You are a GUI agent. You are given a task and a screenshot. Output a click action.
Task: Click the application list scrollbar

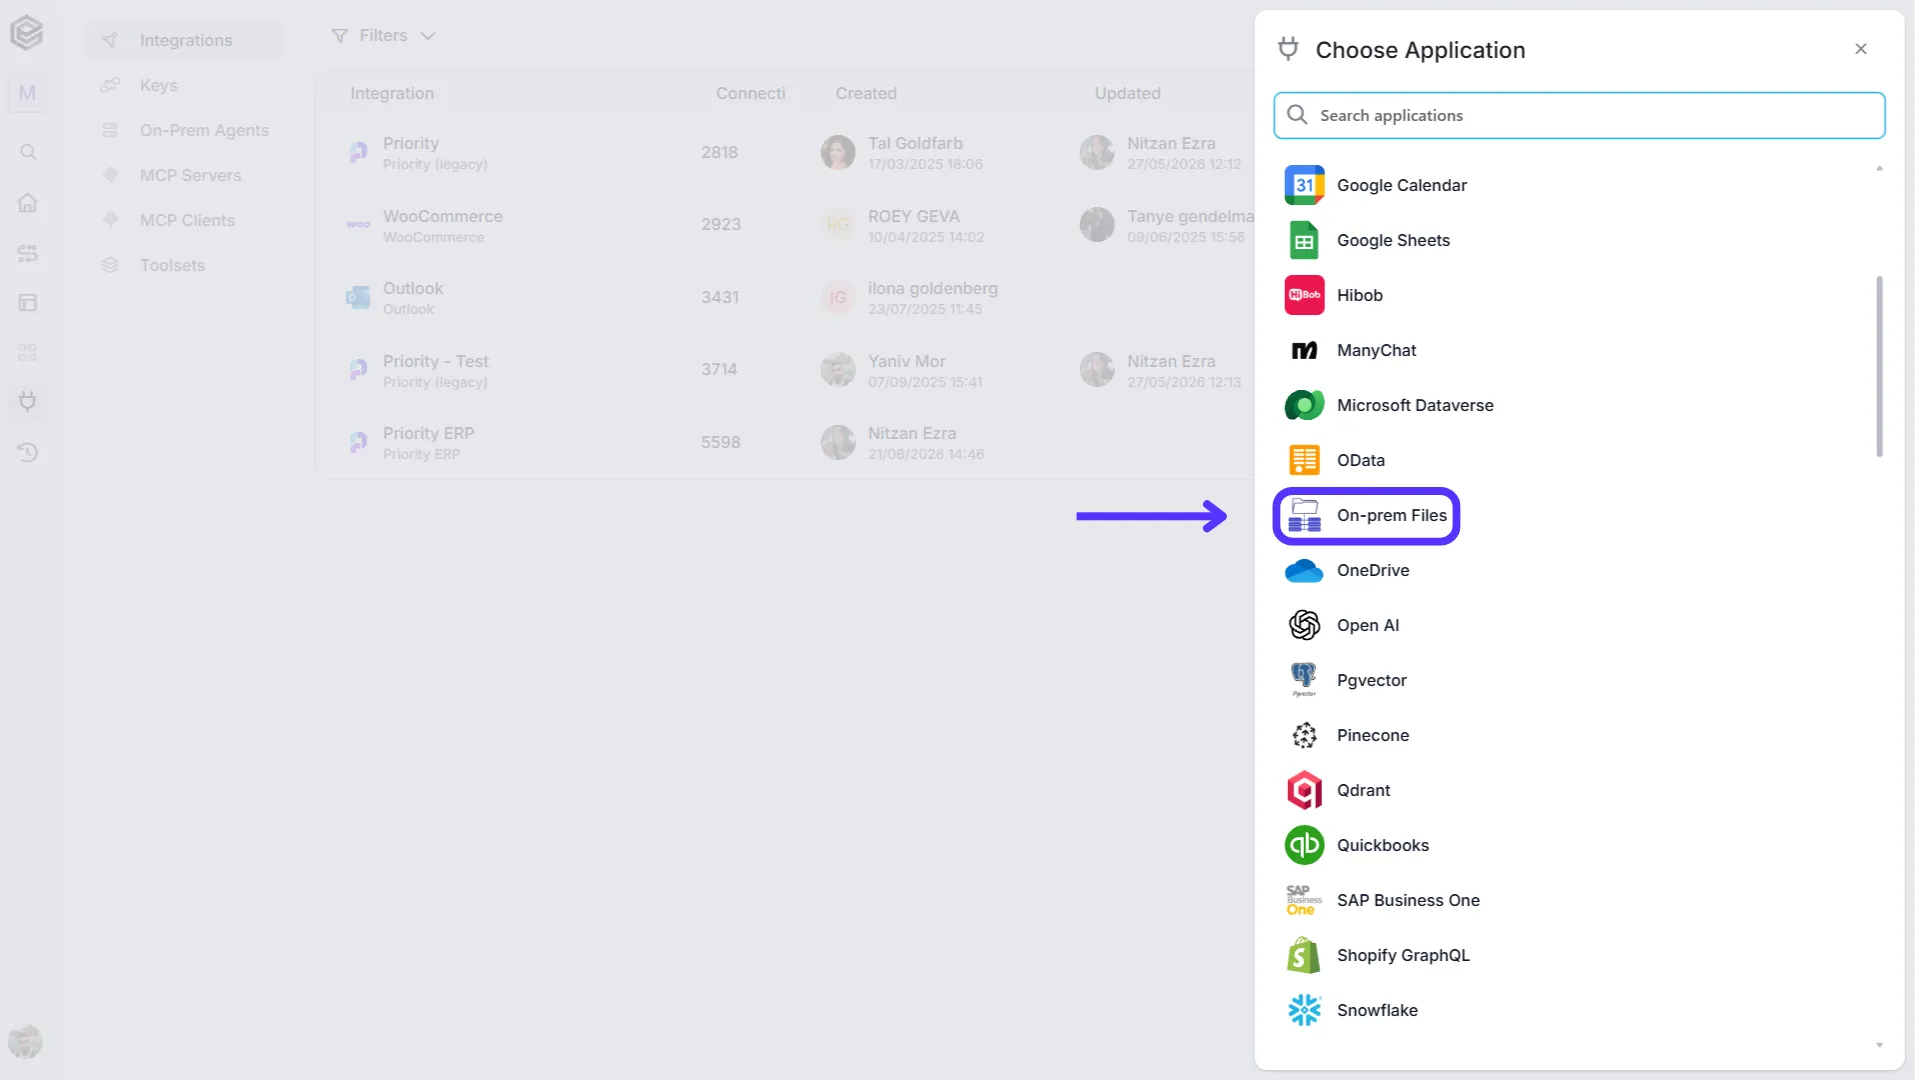coord(1879,366)
